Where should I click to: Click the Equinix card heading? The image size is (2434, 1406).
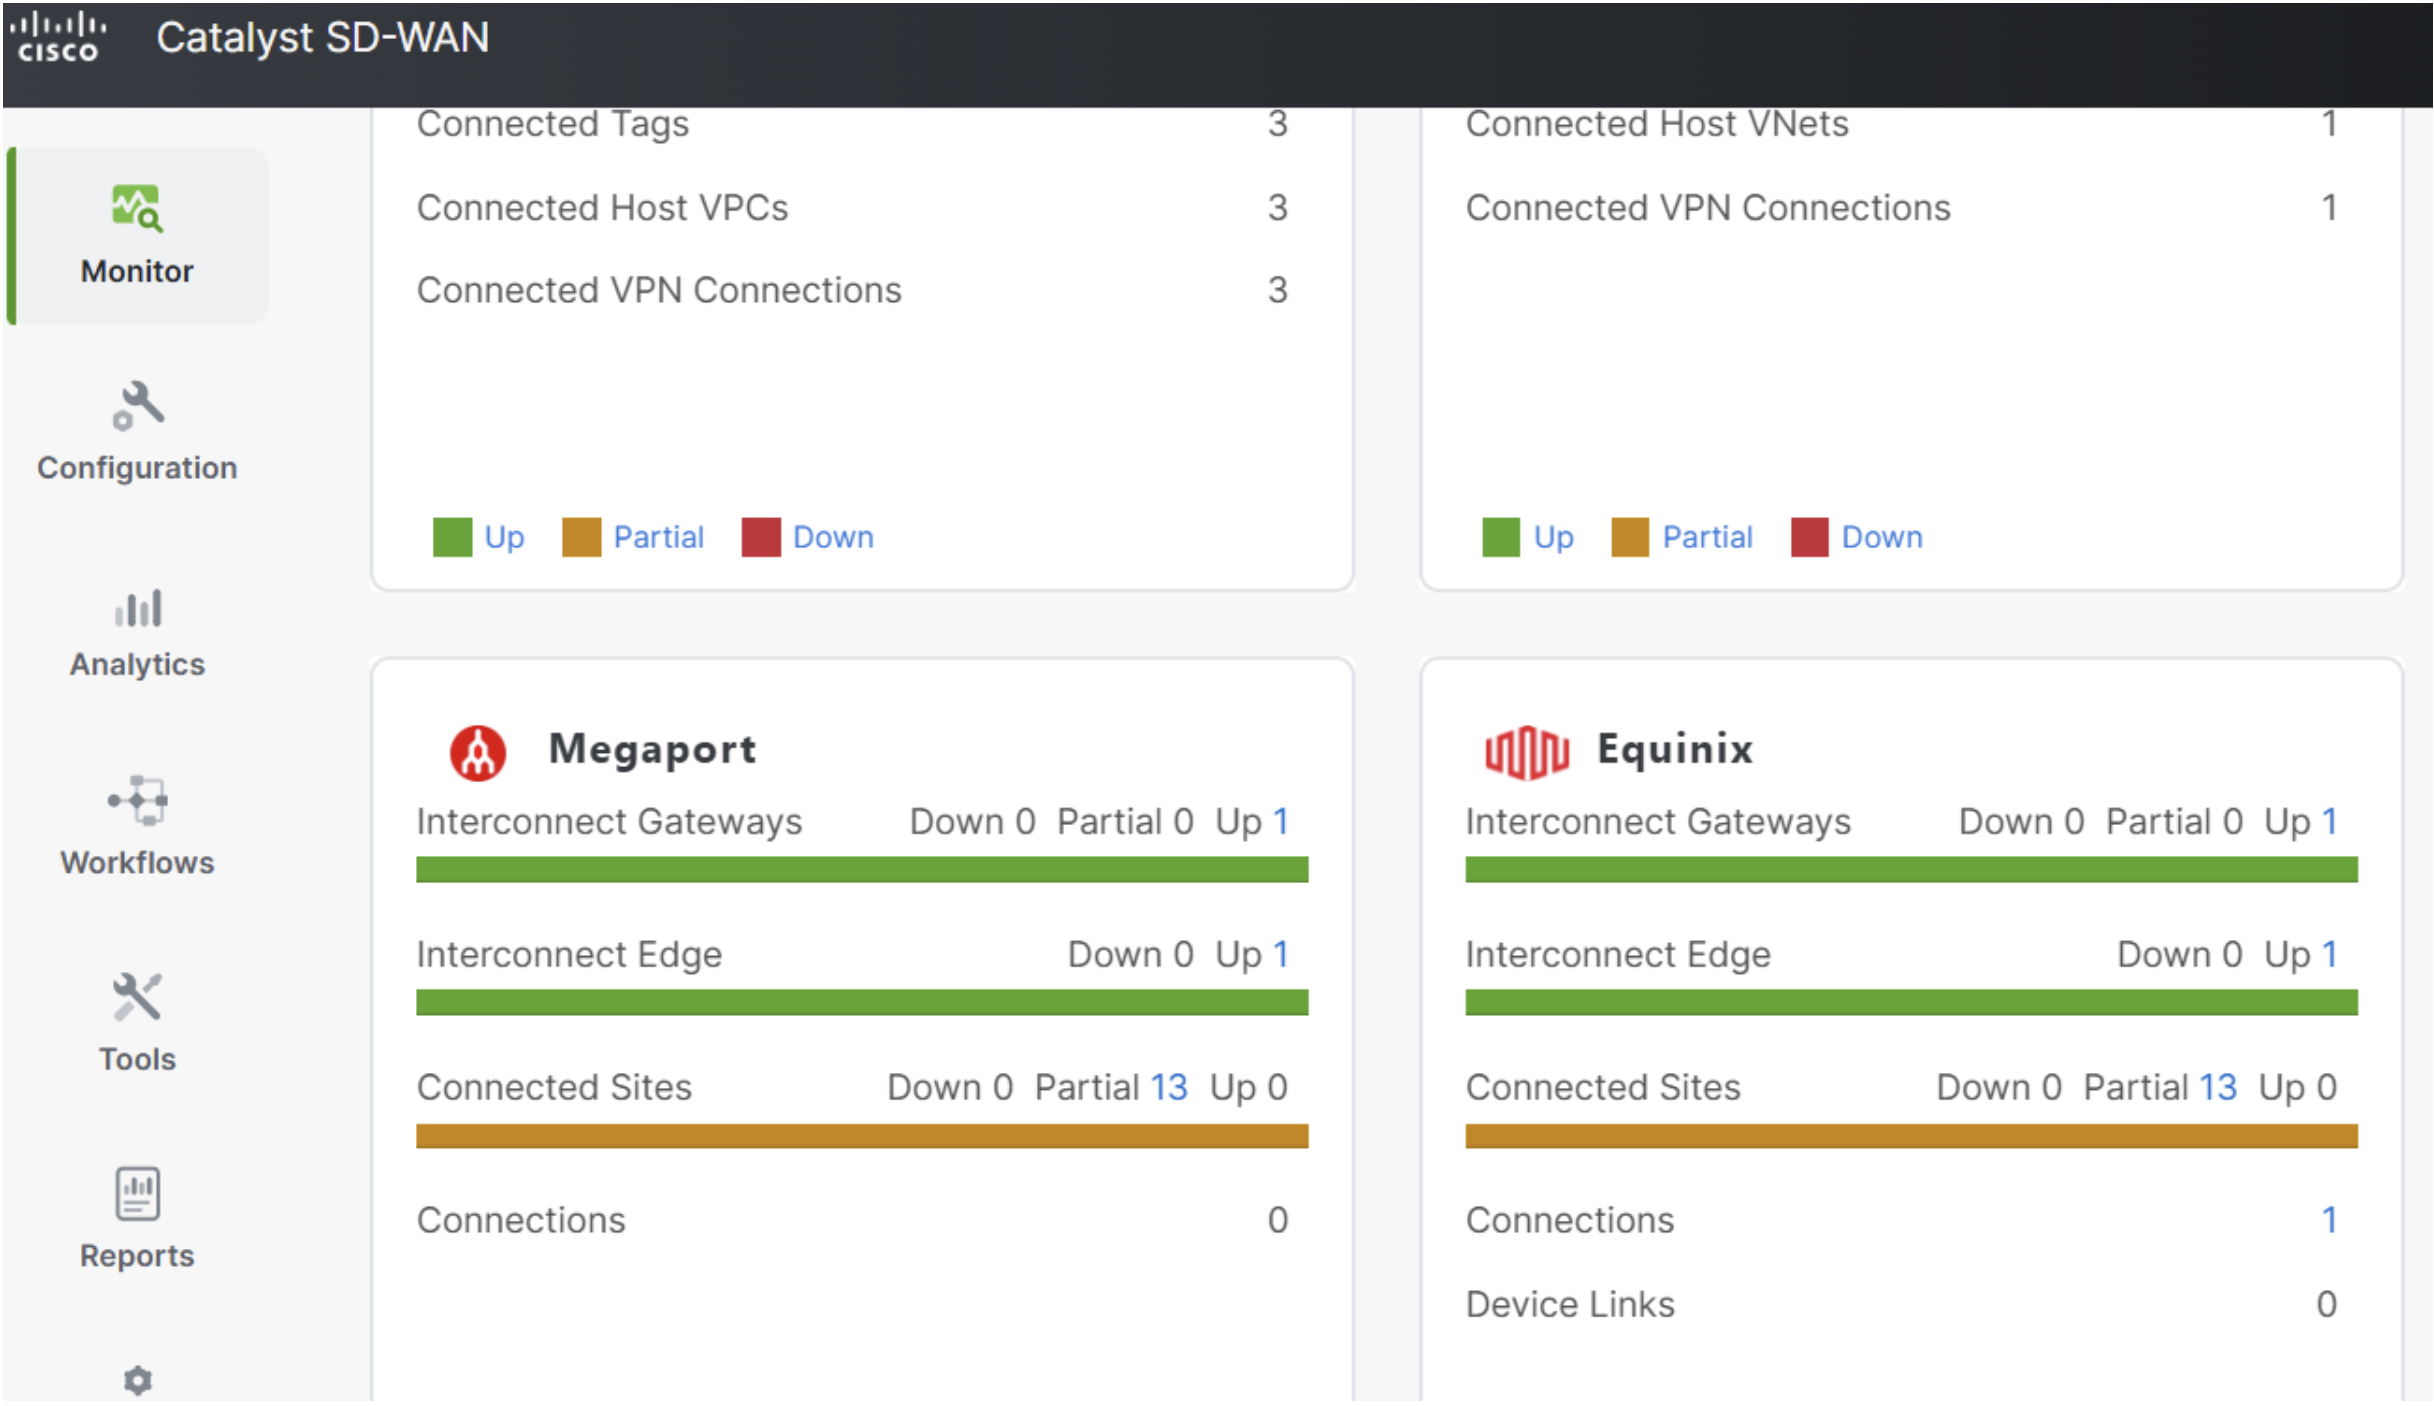[x=1675, y=750]
